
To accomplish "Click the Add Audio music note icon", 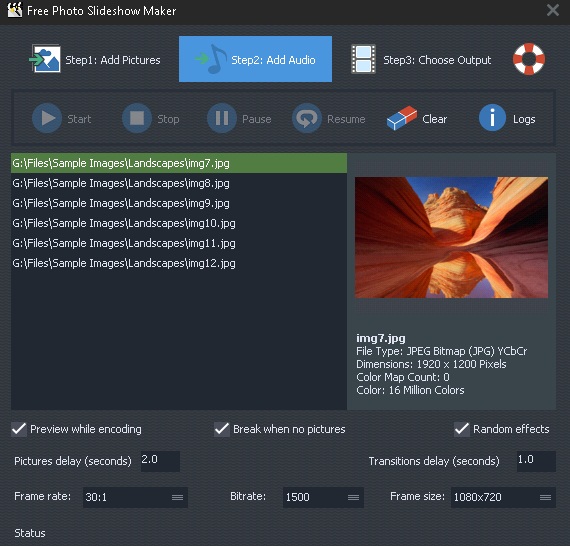I will coord(211,59).
